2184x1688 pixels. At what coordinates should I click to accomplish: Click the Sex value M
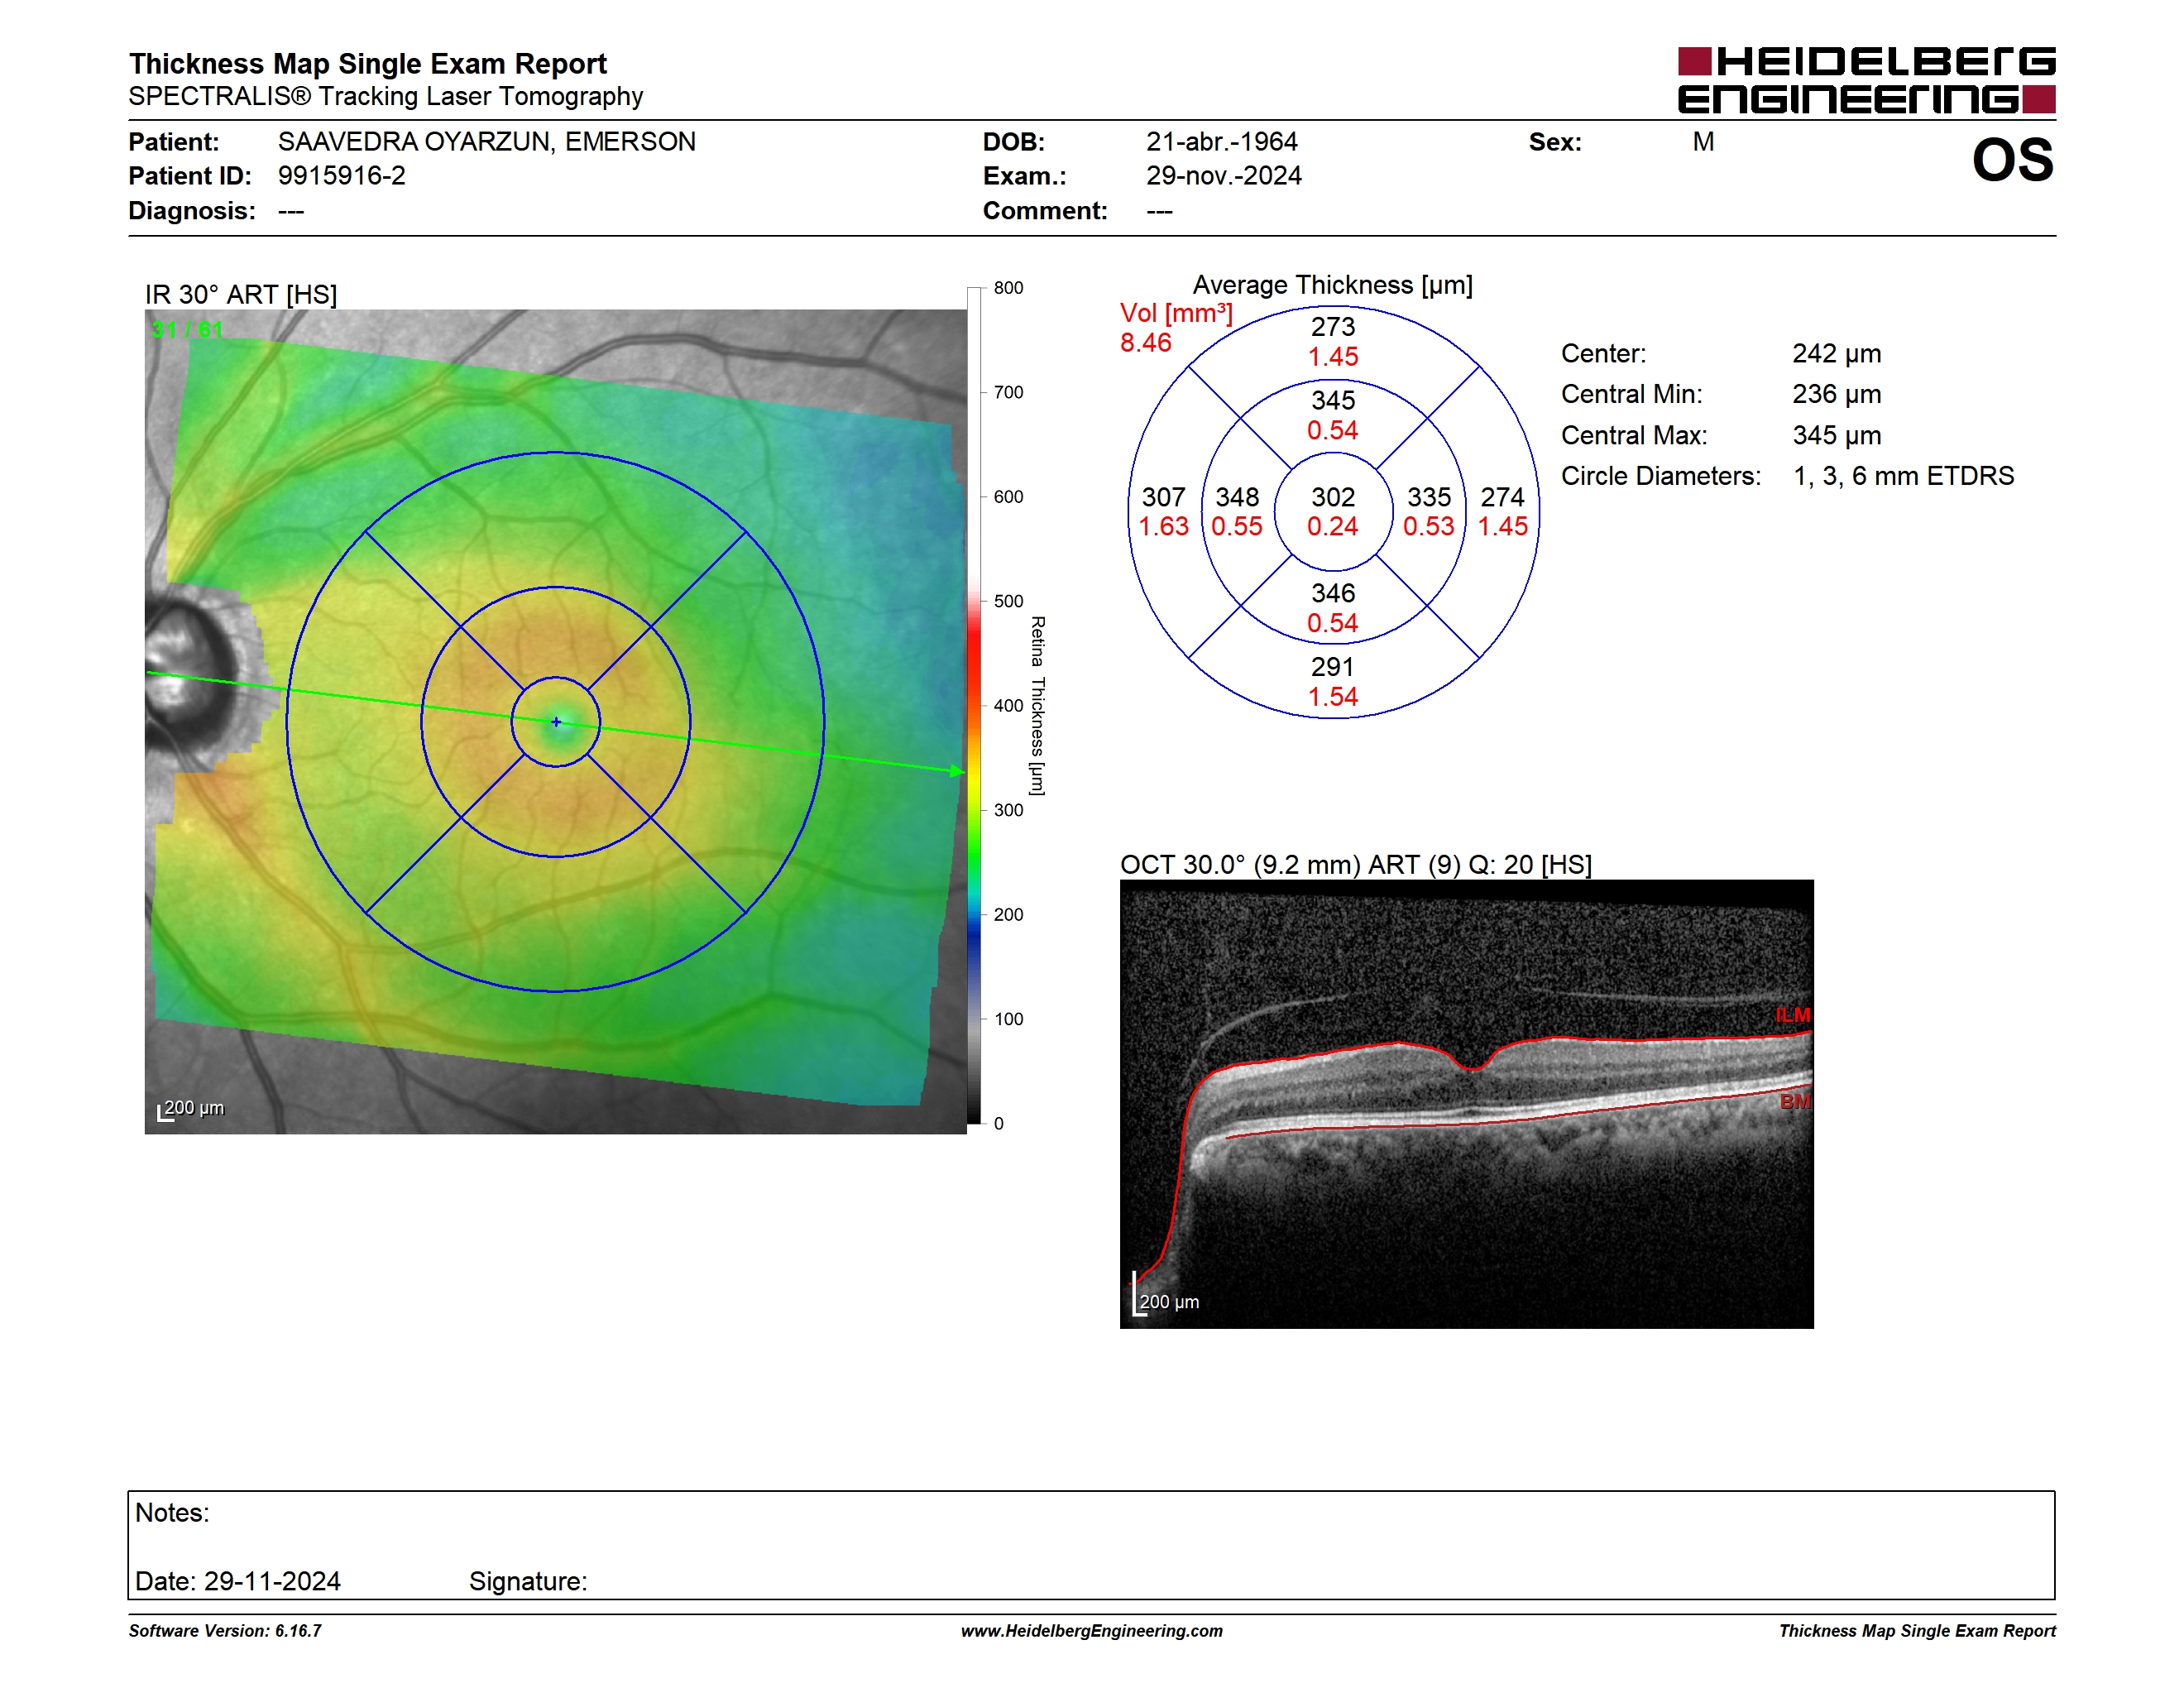pyautogui.click(x=1703, y=142)
